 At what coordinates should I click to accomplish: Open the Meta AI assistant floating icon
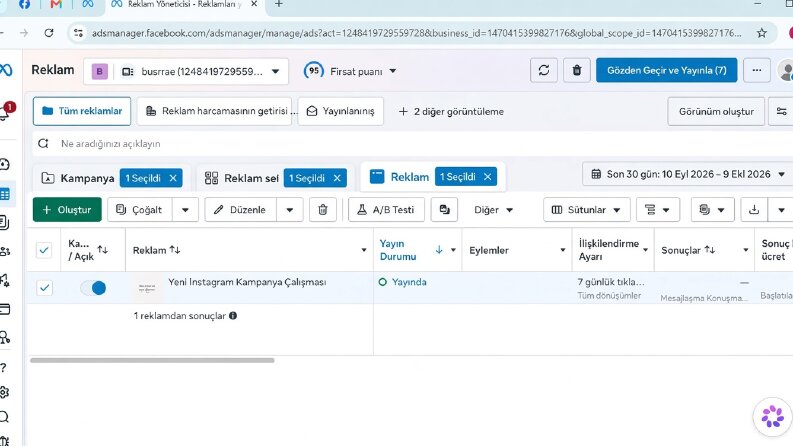pos(772,417)
